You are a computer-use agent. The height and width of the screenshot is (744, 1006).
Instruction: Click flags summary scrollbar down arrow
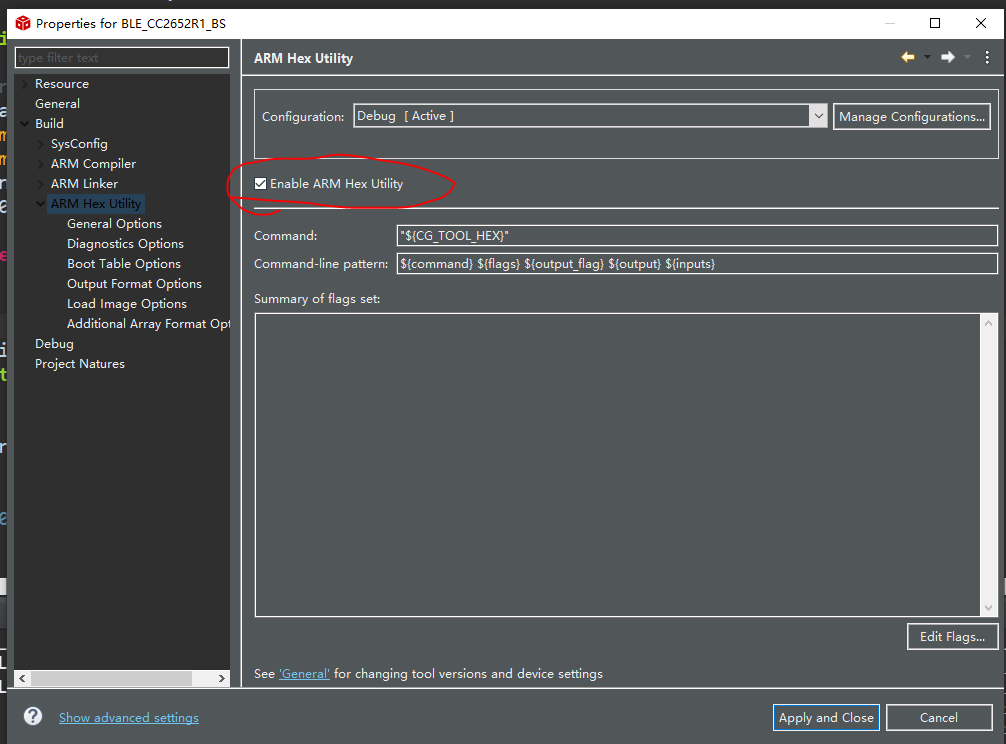988,607
